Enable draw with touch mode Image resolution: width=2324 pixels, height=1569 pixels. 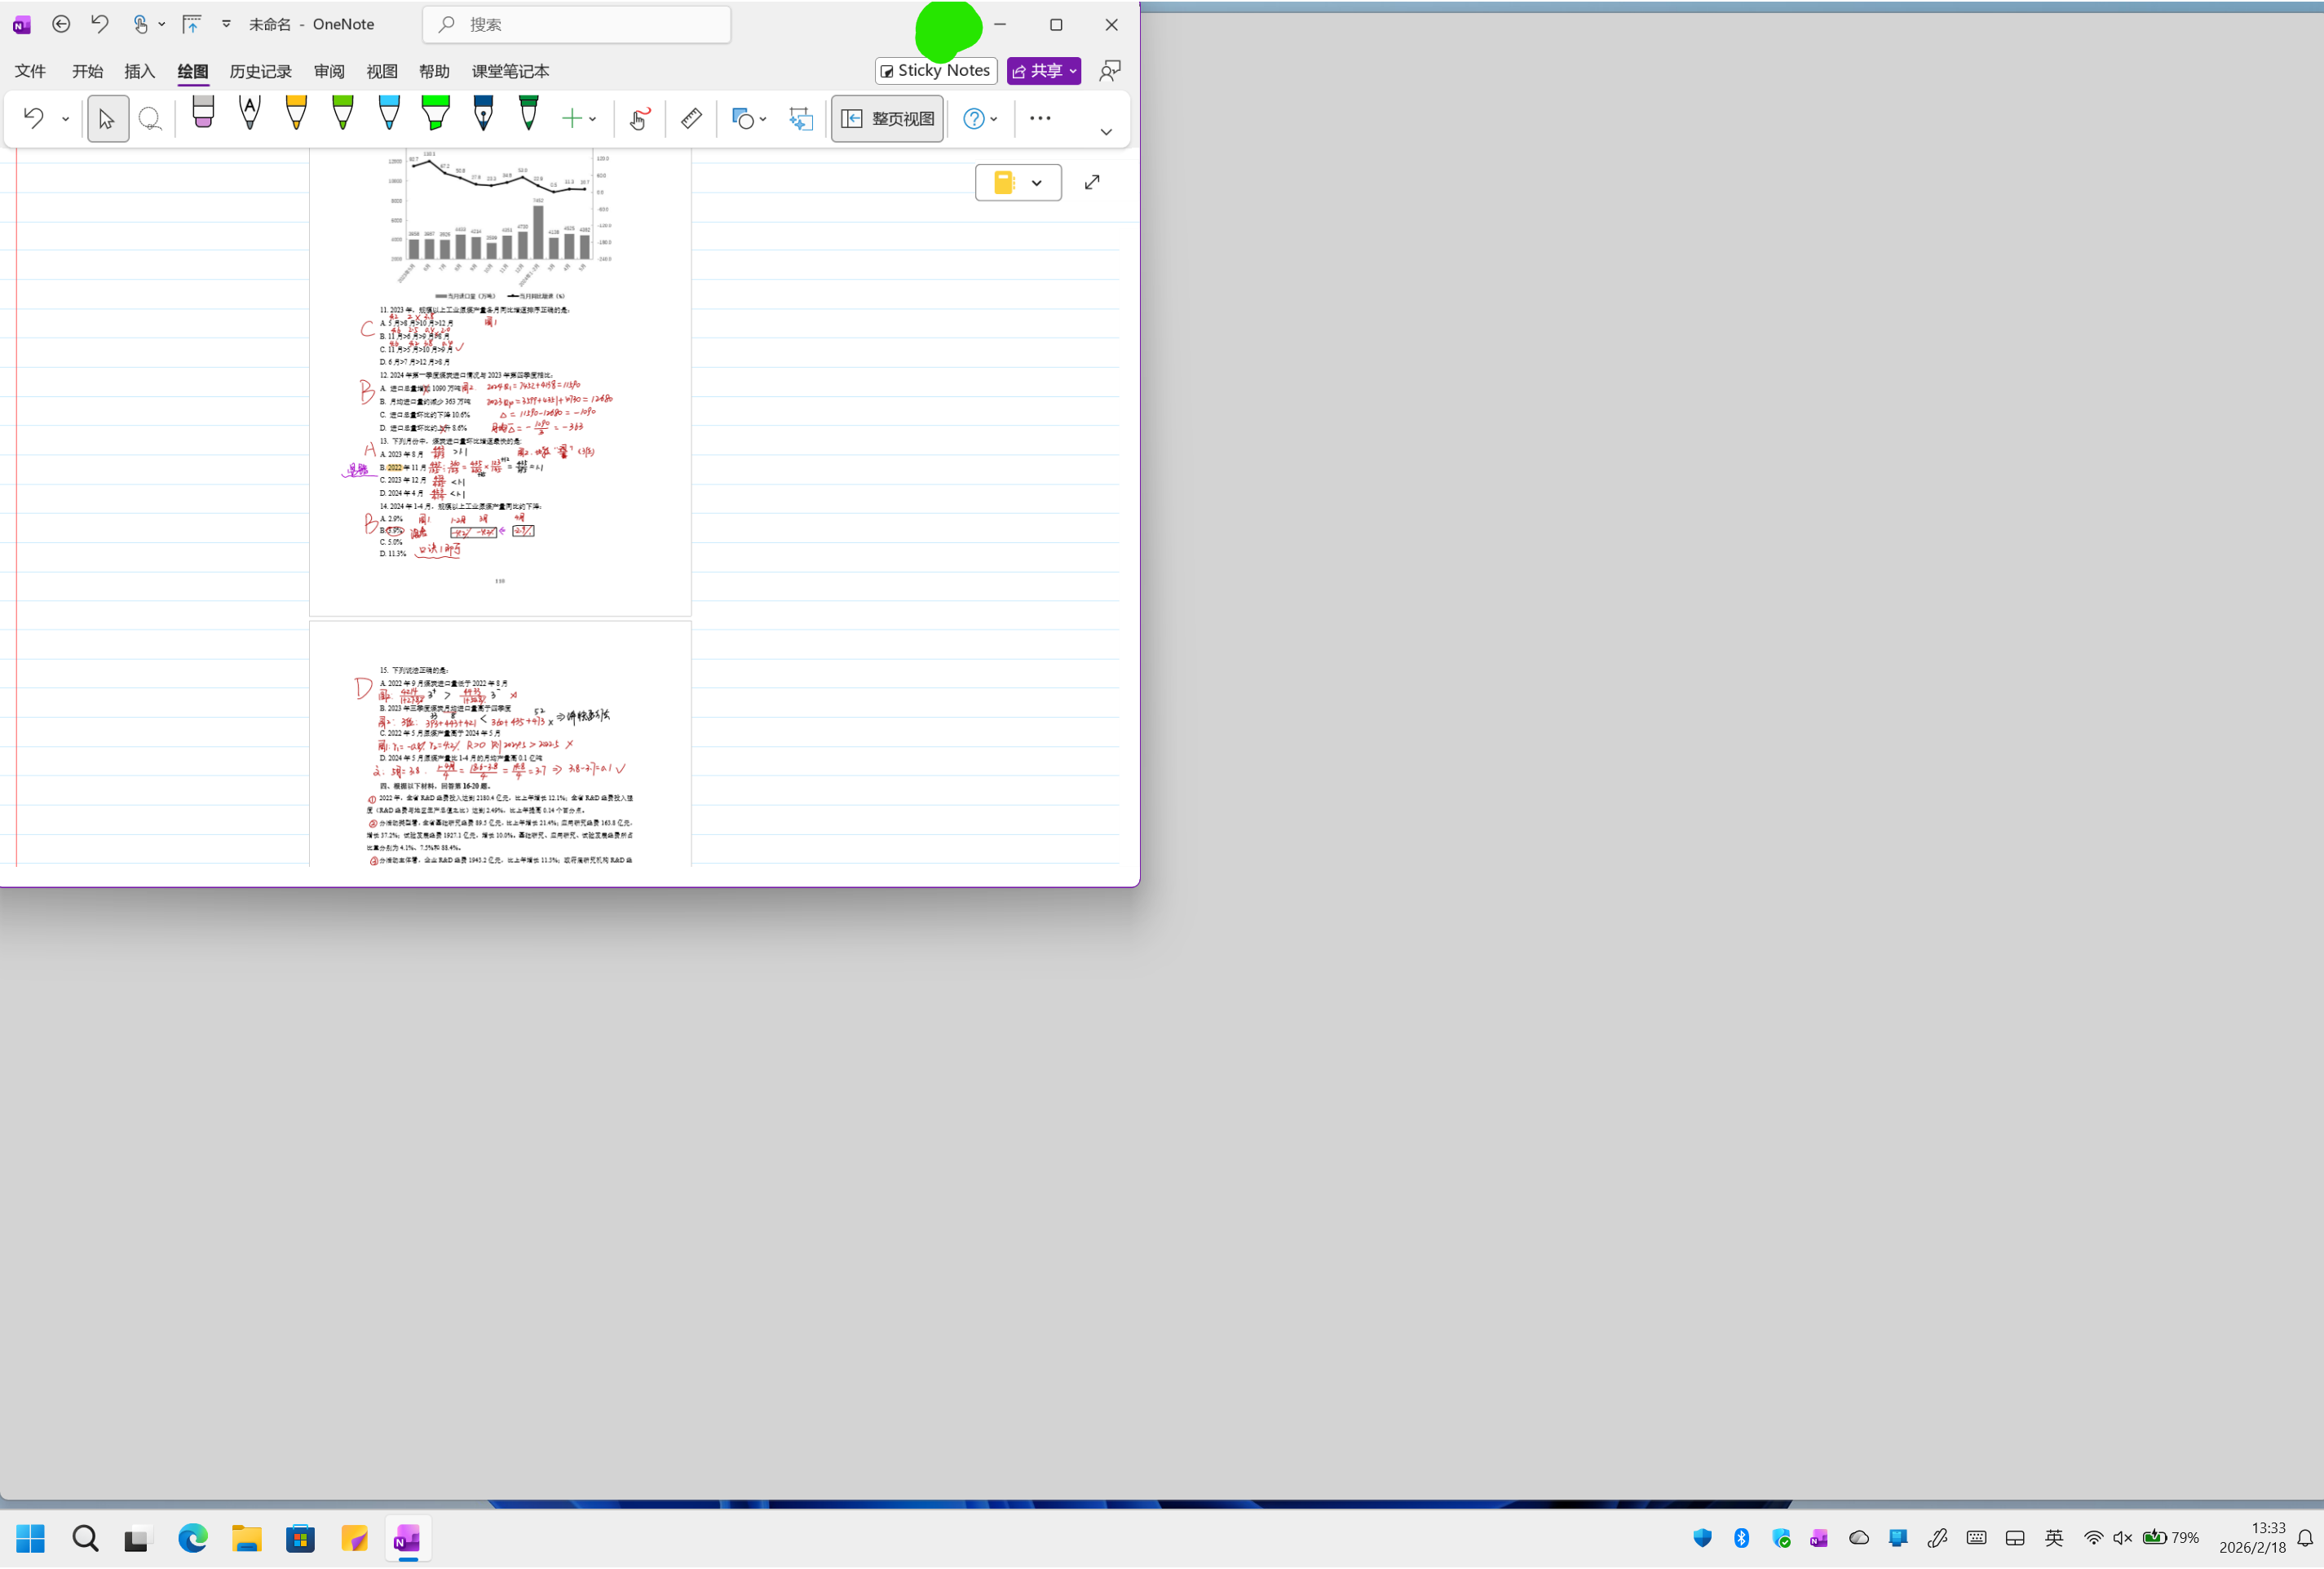tap(639, 119)
